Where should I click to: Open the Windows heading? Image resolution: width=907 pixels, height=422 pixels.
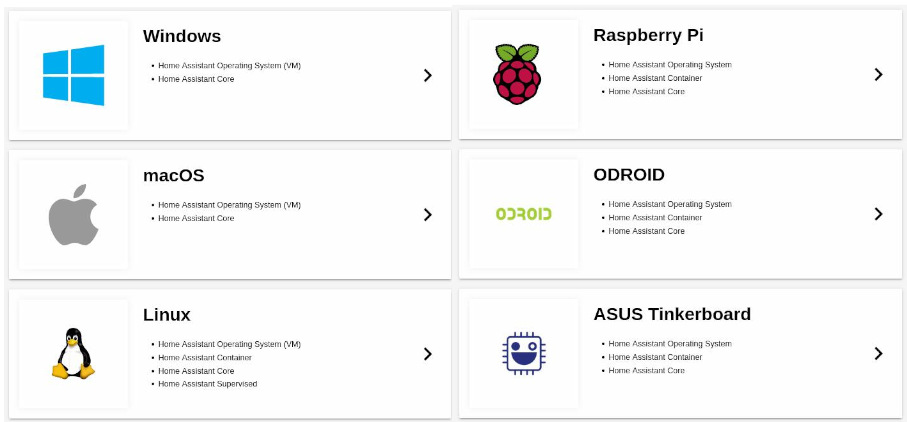[x=182, y=36]
